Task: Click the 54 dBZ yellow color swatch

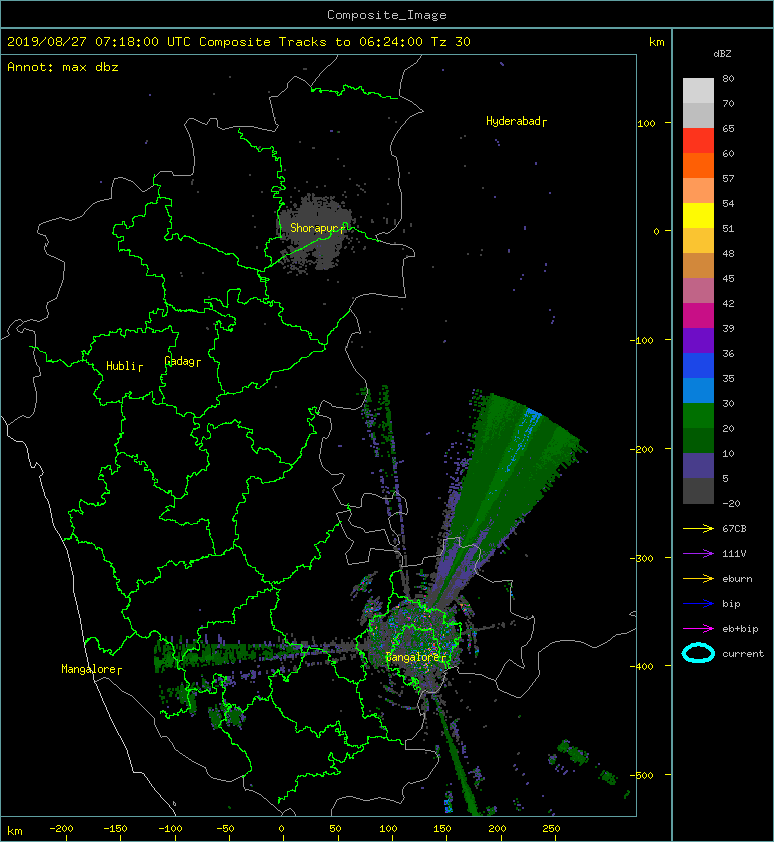Action: tap(698, 215)
